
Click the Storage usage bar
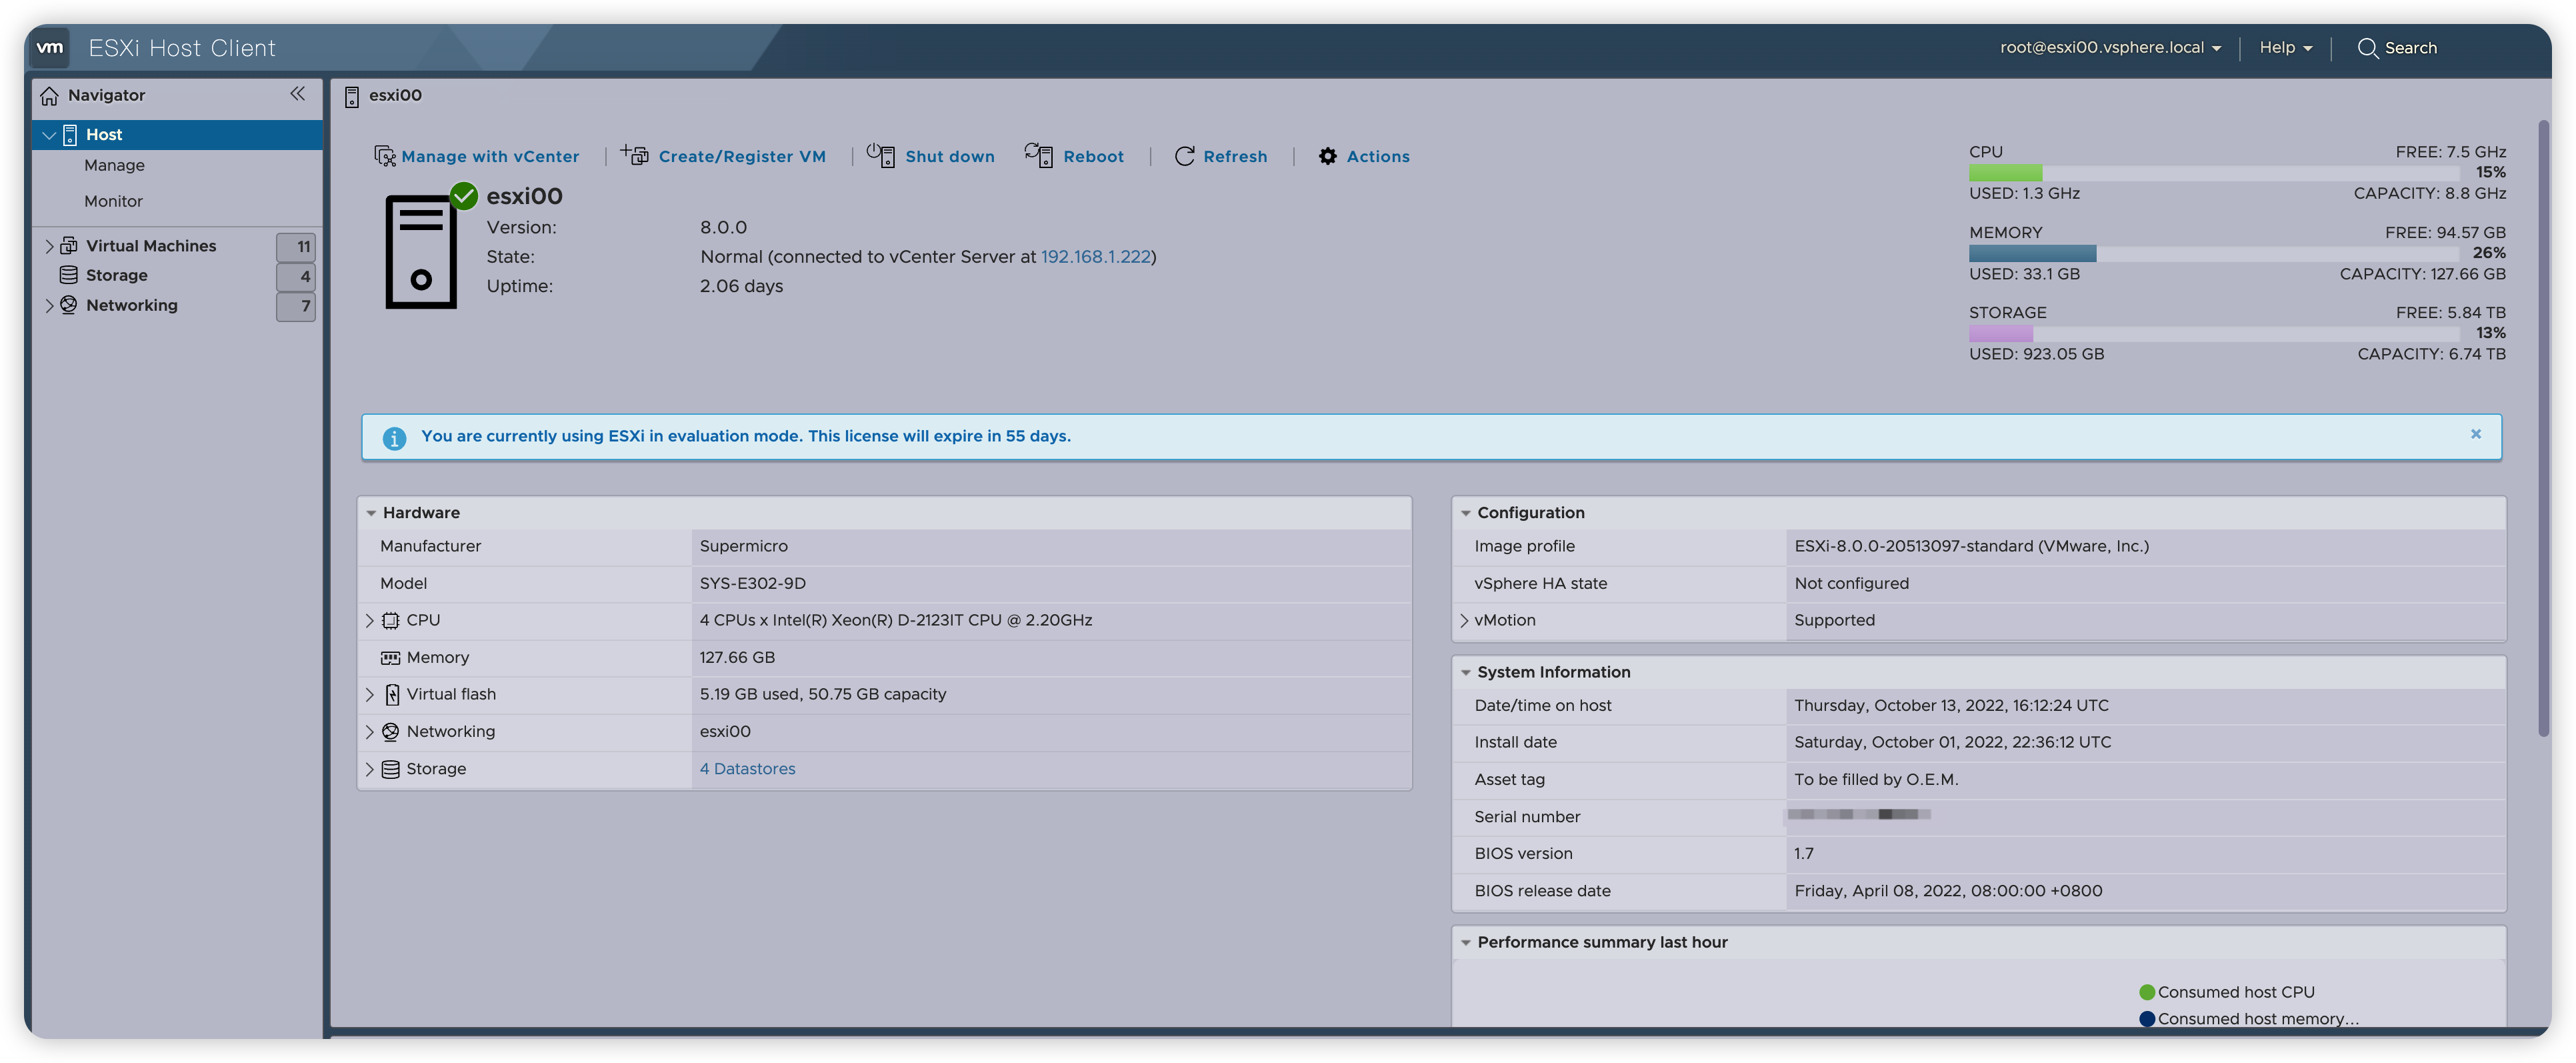pyautogui.click(x=2214, y=333)
